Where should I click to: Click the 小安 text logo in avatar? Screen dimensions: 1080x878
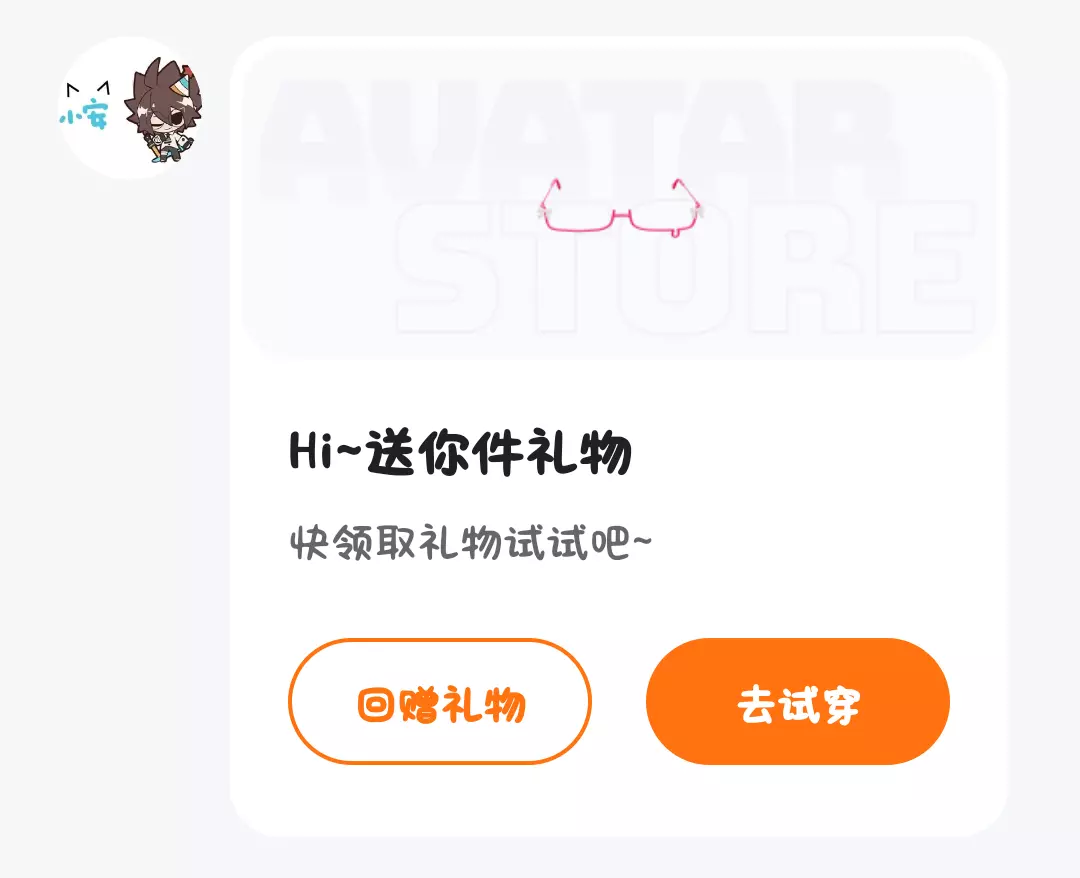pyautogui.click(x=83, y=116)
